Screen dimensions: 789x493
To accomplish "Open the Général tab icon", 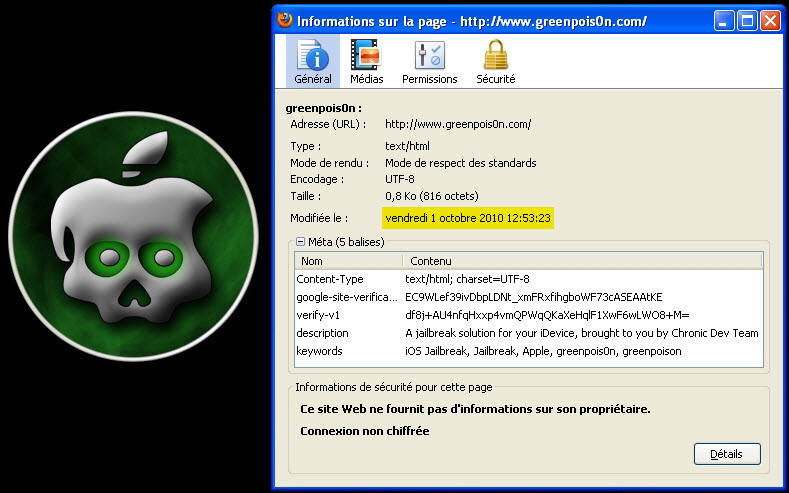I will [312, 61].
